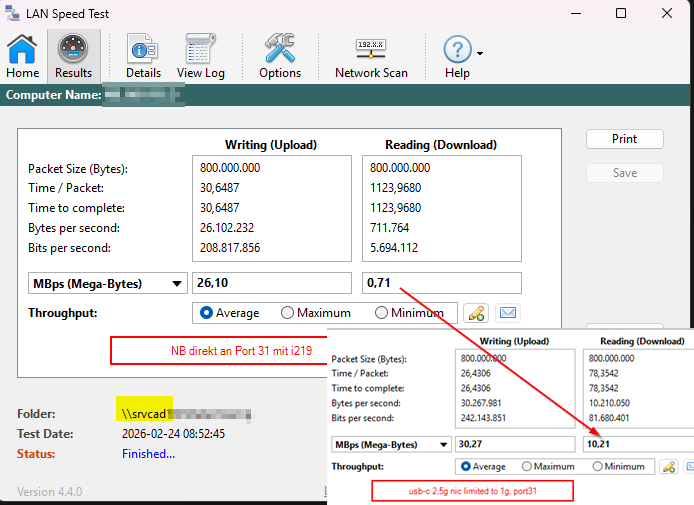This screenshot has height=505, width=694.
Task: Click the Version 4.4.0 label
Action: (x=50, y=492)
